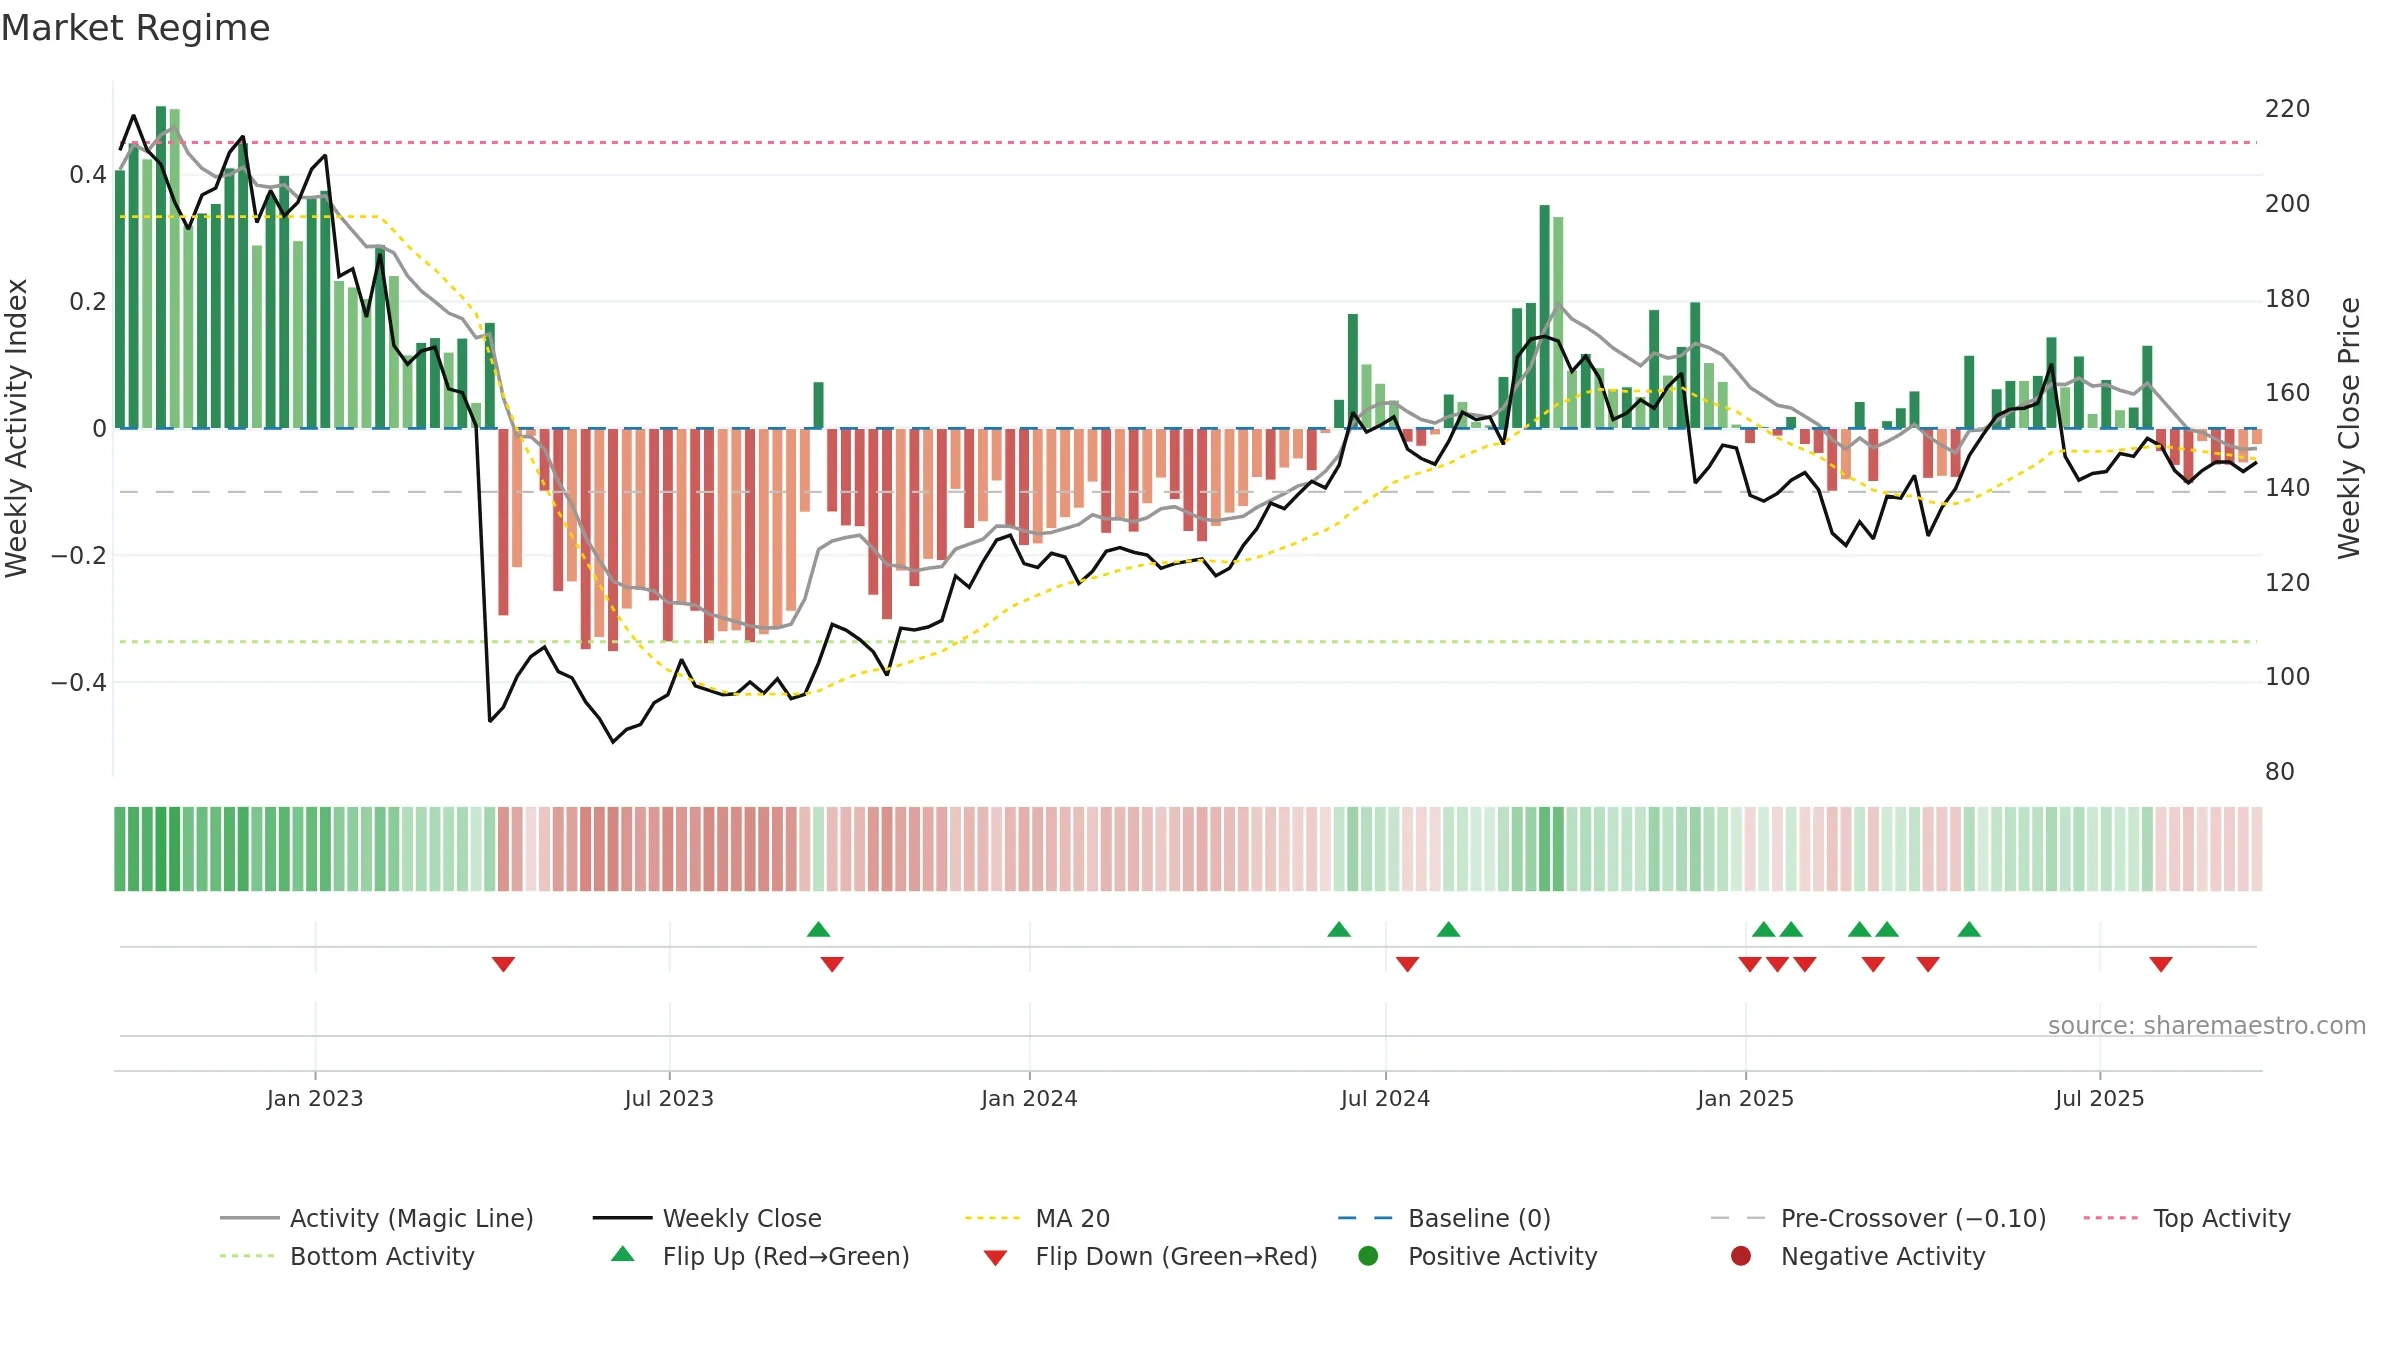Toggle the Baseline (0) legend entry
This screenshot has width=2400, height=1350.
pyautogui.click(x=1444, y=1218)
